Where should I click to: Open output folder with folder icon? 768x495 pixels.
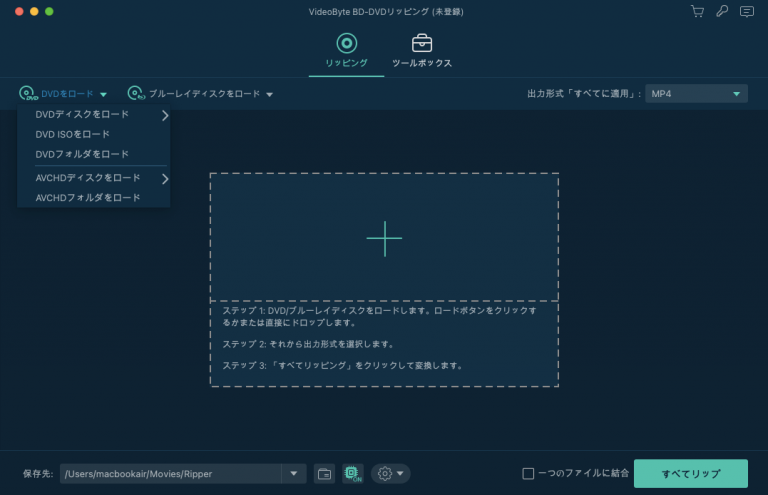pos(324,473)
